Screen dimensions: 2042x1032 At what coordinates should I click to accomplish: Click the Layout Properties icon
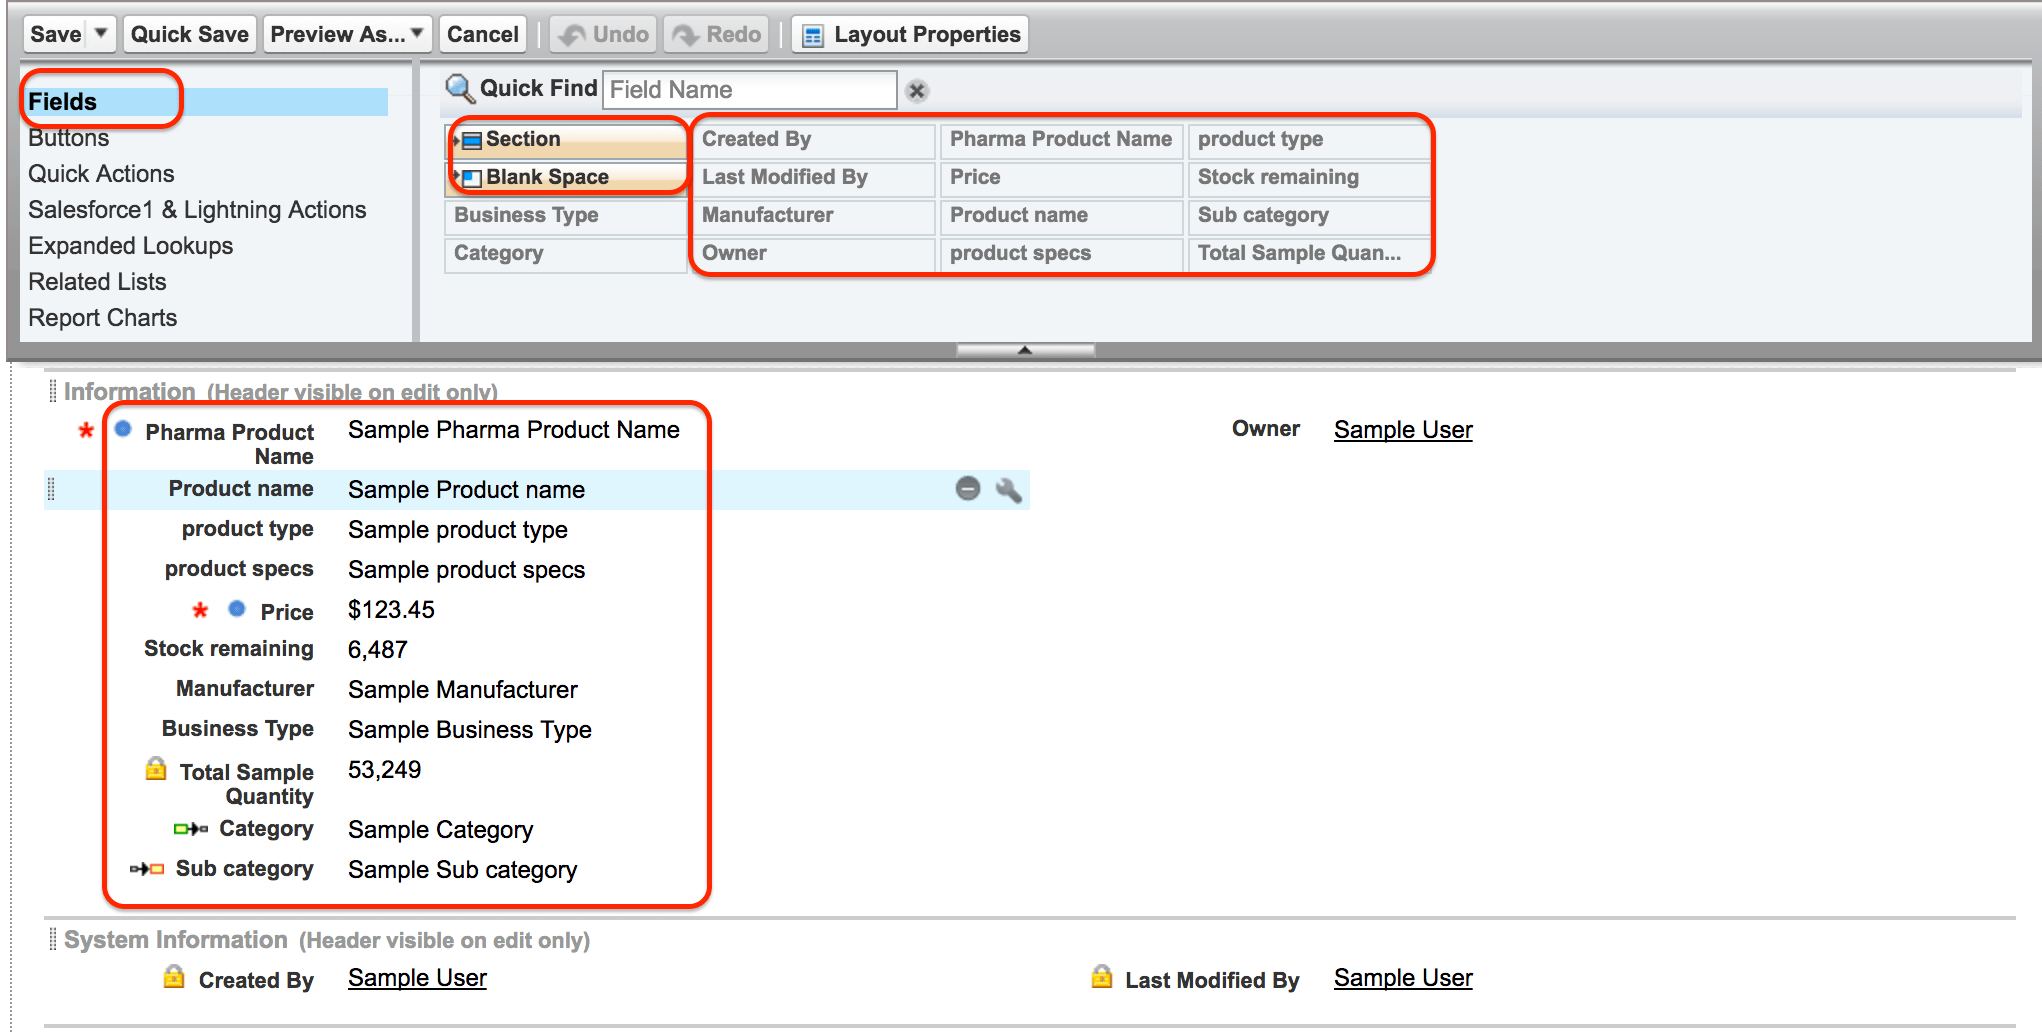[x=814, y=35]
